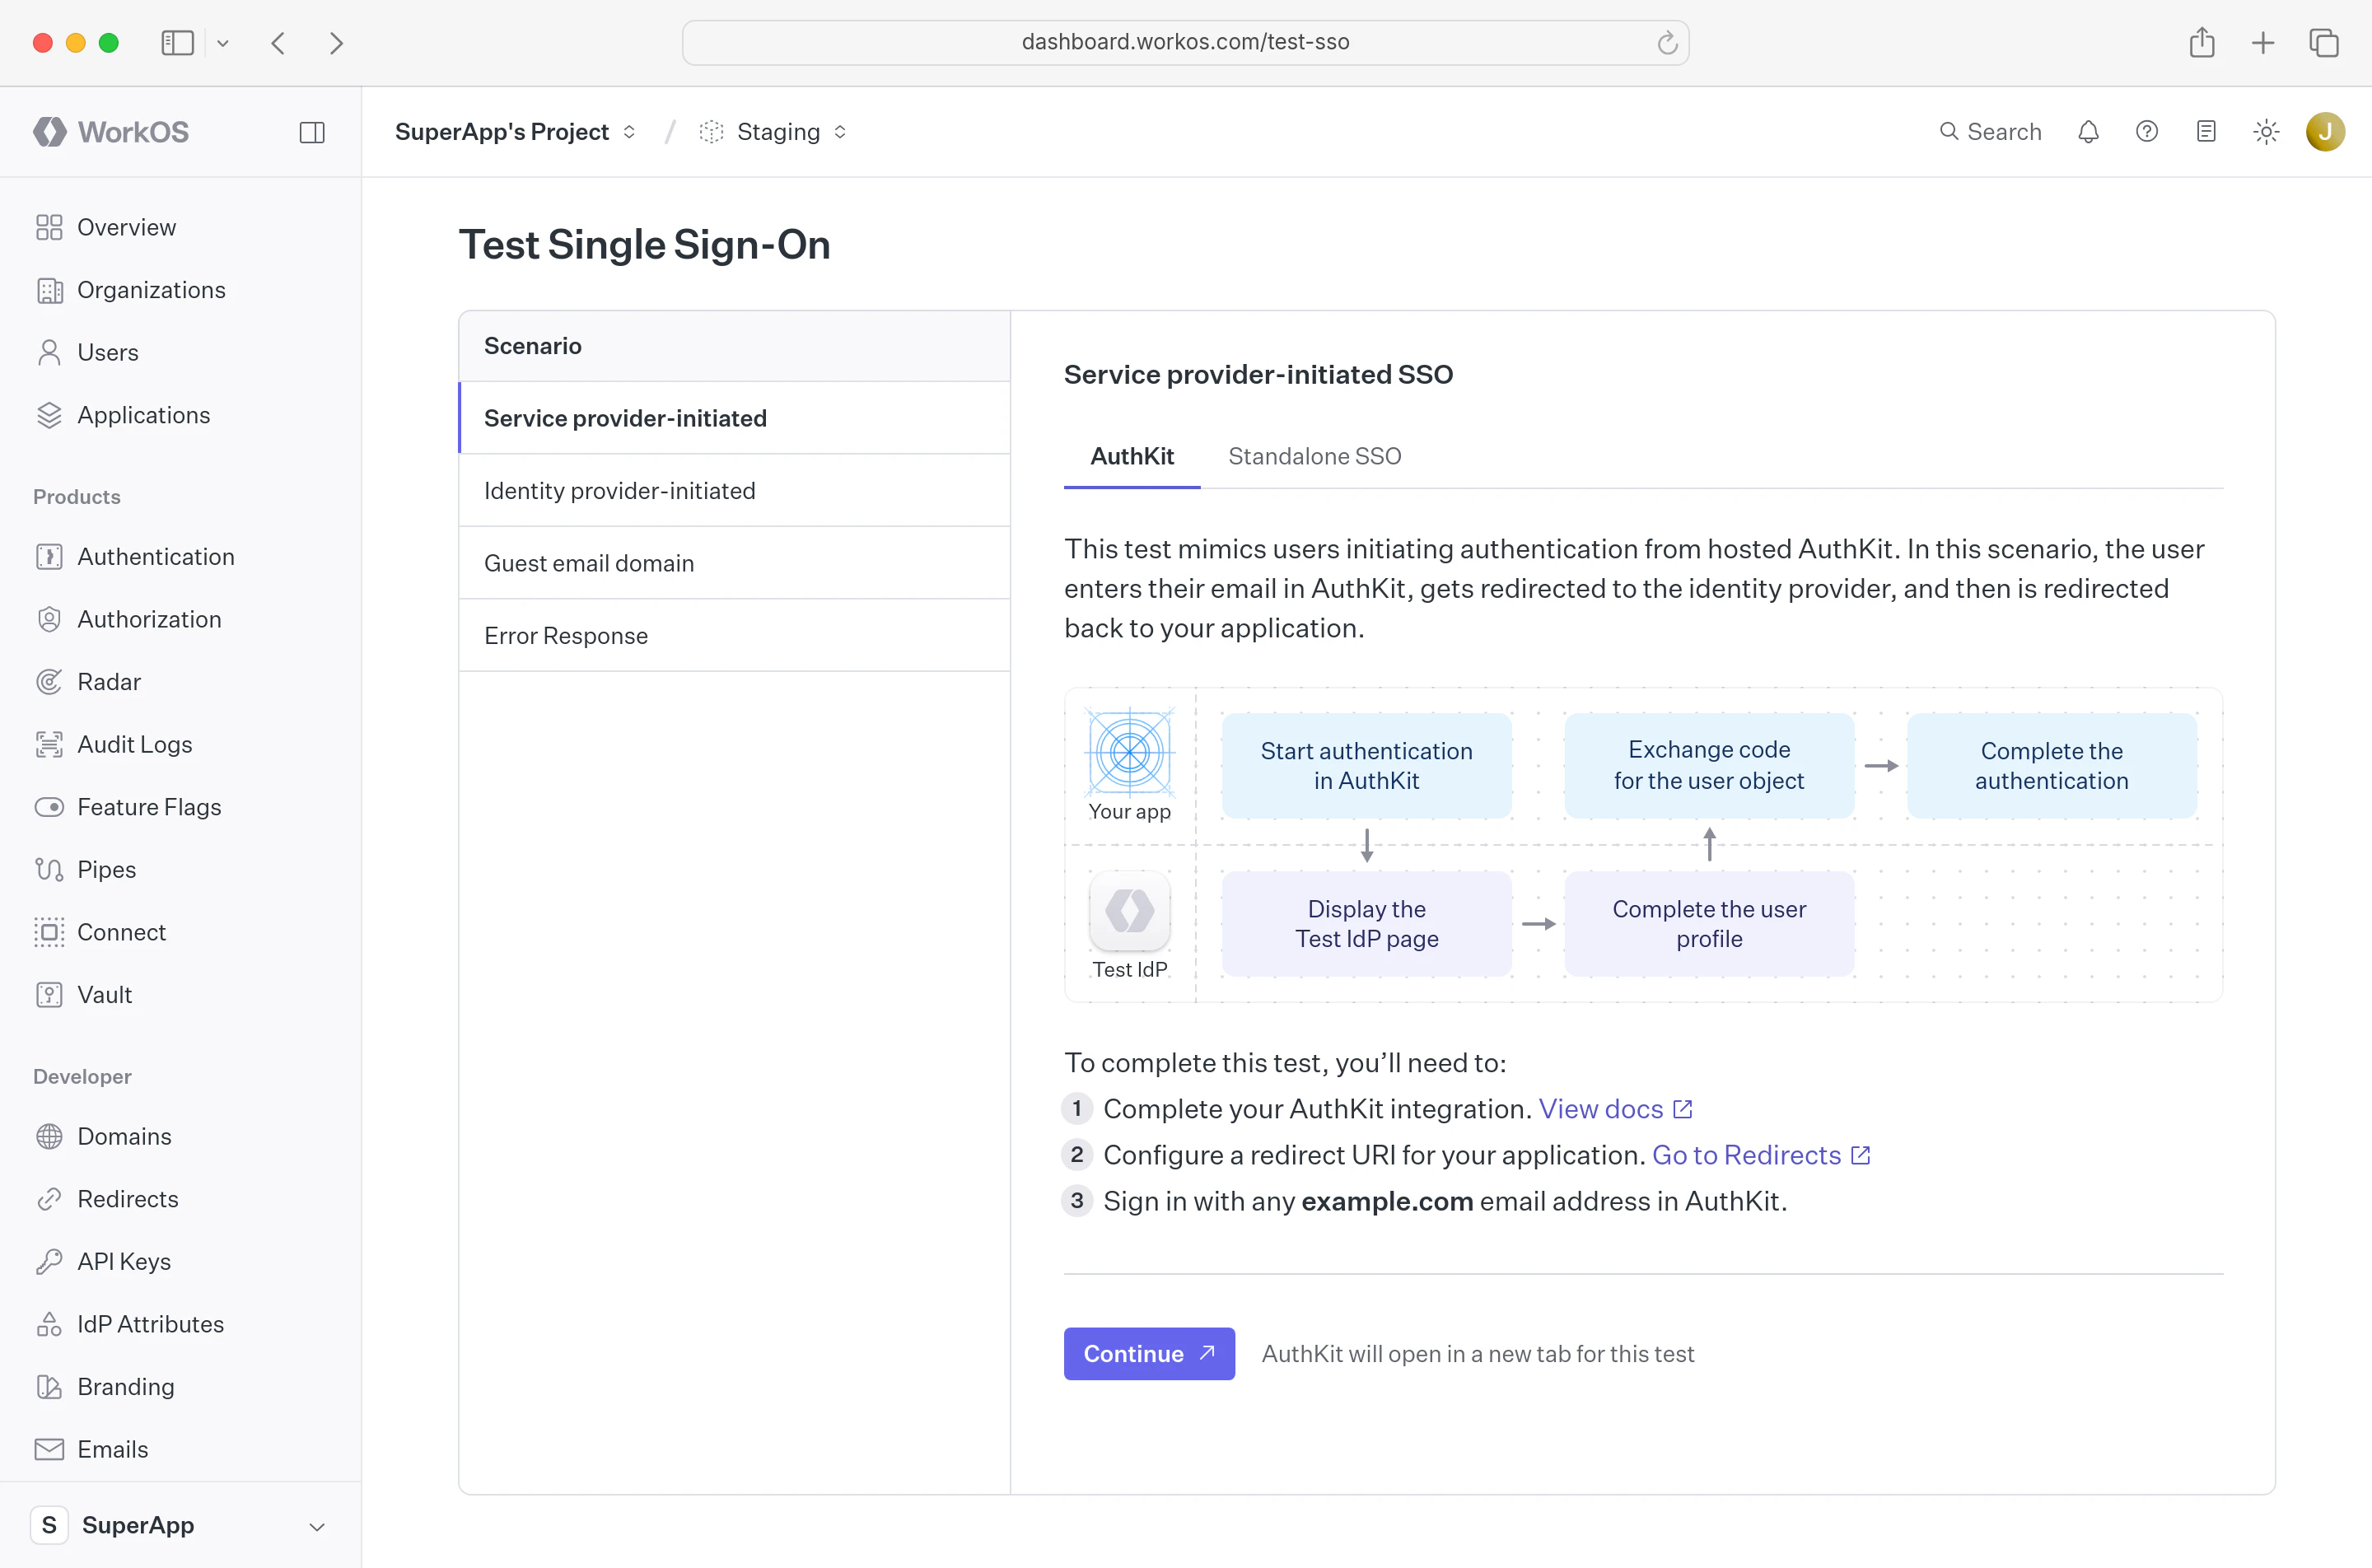Show Safari tab overview

(x=2324, y=43)
